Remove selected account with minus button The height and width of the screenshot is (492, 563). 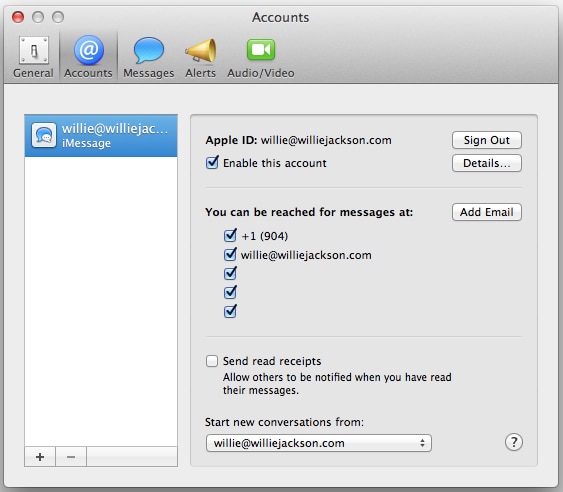tap(71, 457)
